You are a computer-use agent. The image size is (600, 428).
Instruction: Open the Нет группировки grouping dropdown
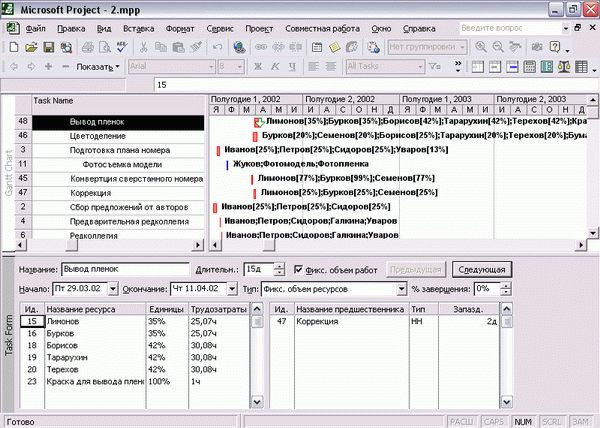click(x=463, y=47)
